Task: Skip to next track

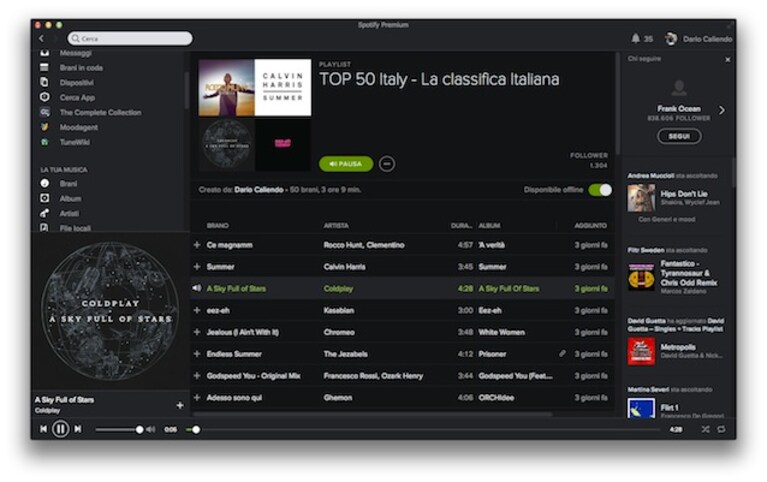Action: (78, 429)
